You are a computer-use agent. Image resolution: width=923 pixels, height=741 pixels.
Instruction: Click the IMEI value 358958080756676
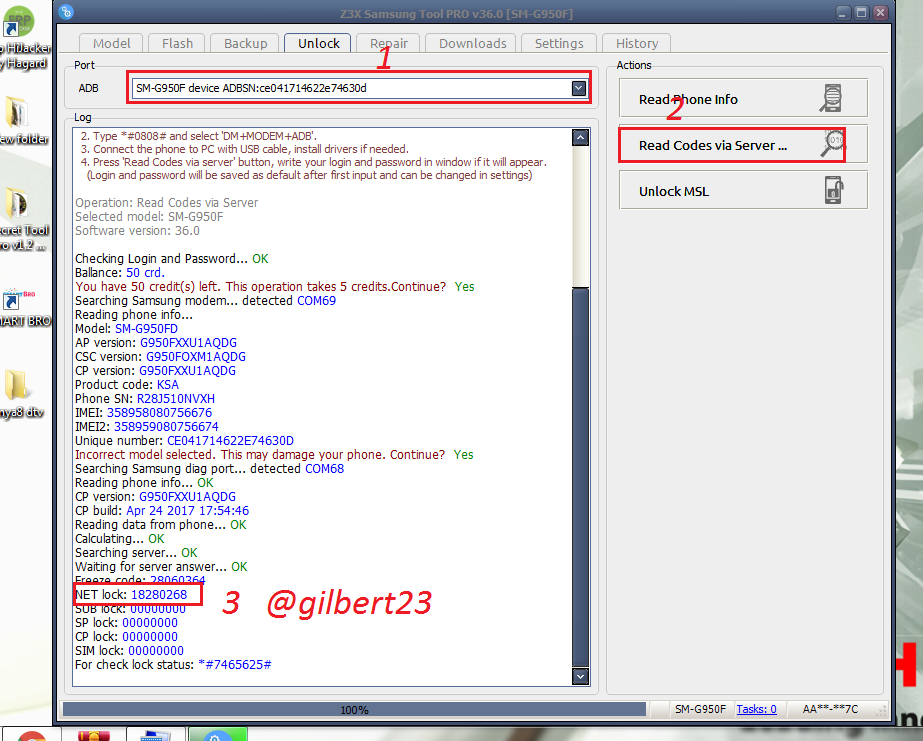point(159,413)
